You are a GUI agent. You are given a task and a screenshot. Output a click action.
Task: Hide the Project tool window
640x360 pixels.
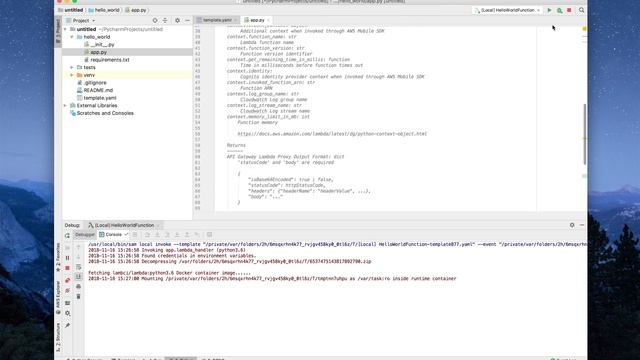187,20
